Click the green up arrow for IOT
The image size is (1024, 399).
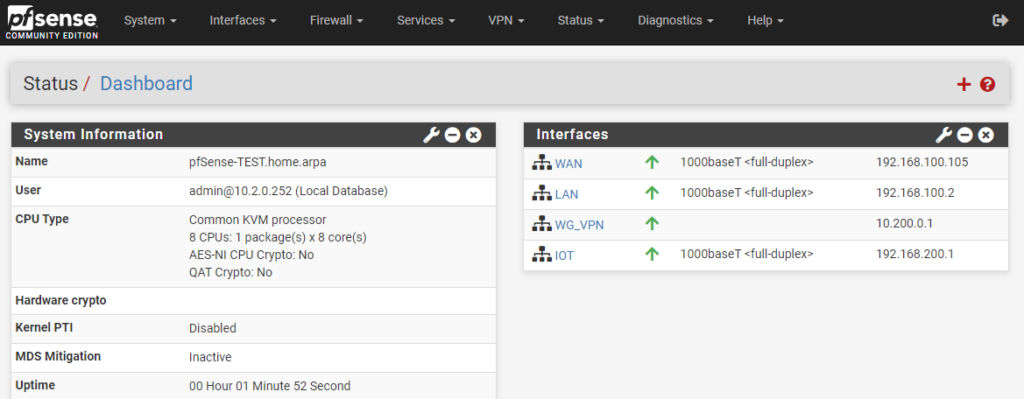[652, 254]
